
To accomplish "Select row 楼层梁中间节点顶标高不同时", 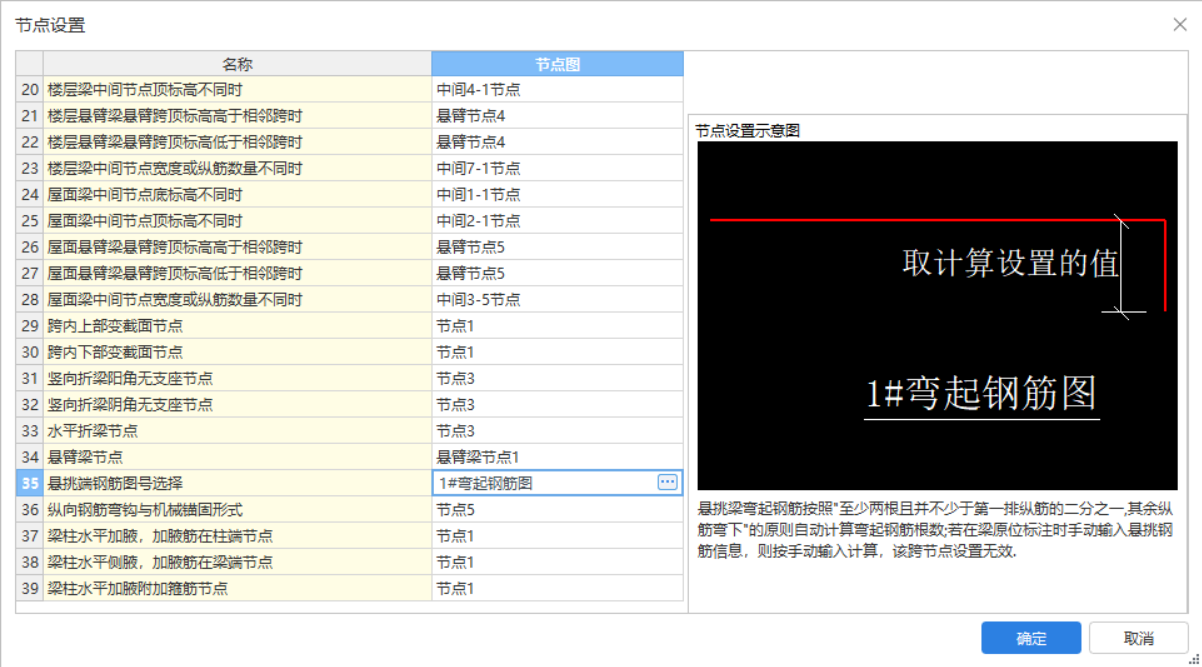I will [x=237, y=90].
